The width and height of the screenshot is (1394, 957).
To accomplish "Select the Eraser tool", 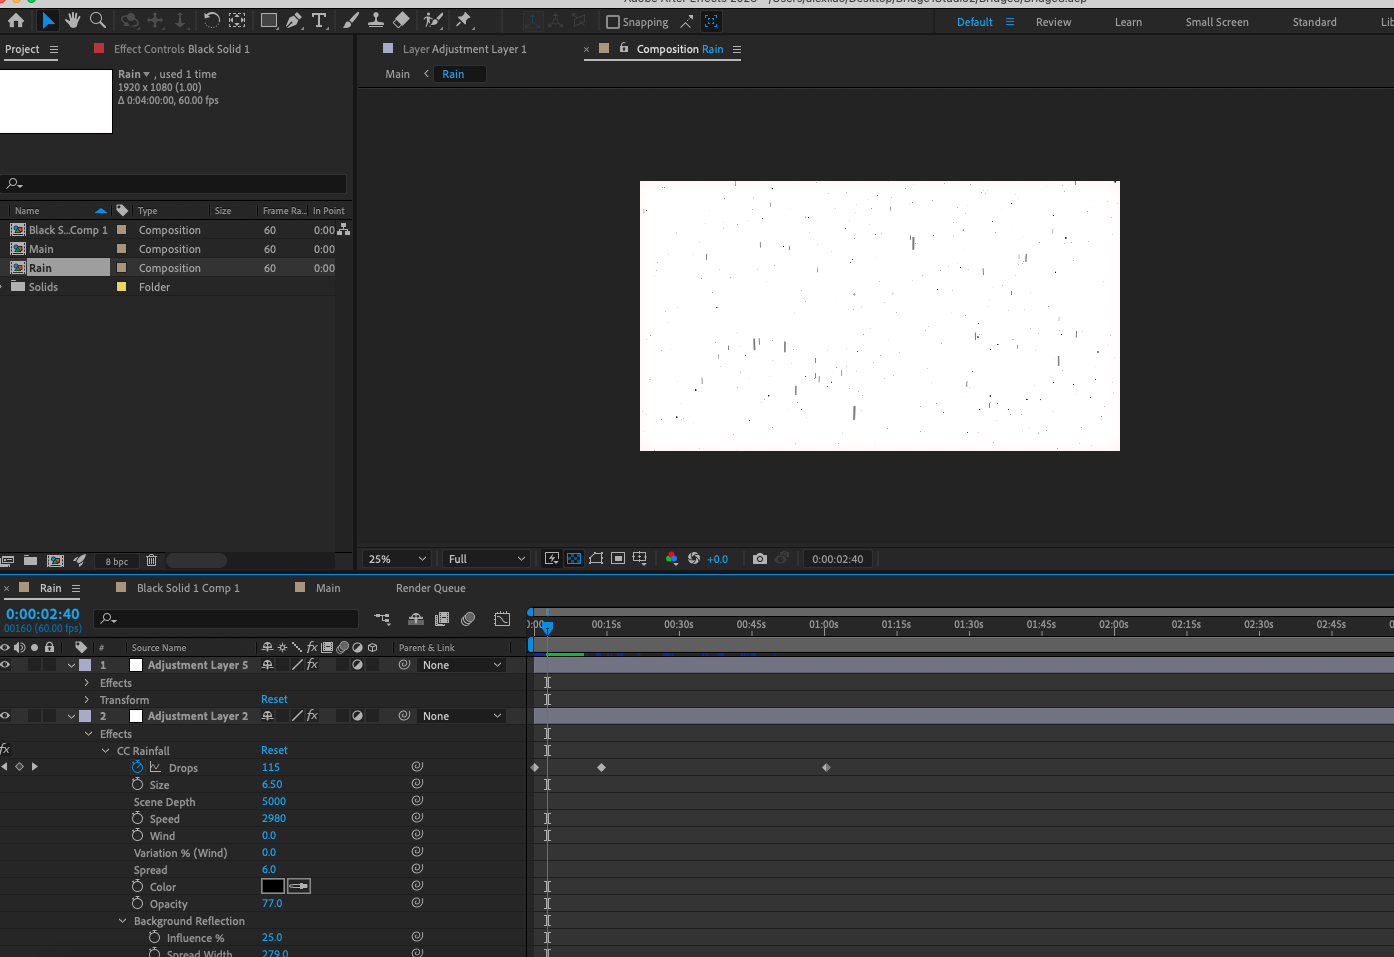I will coord(401,20).
